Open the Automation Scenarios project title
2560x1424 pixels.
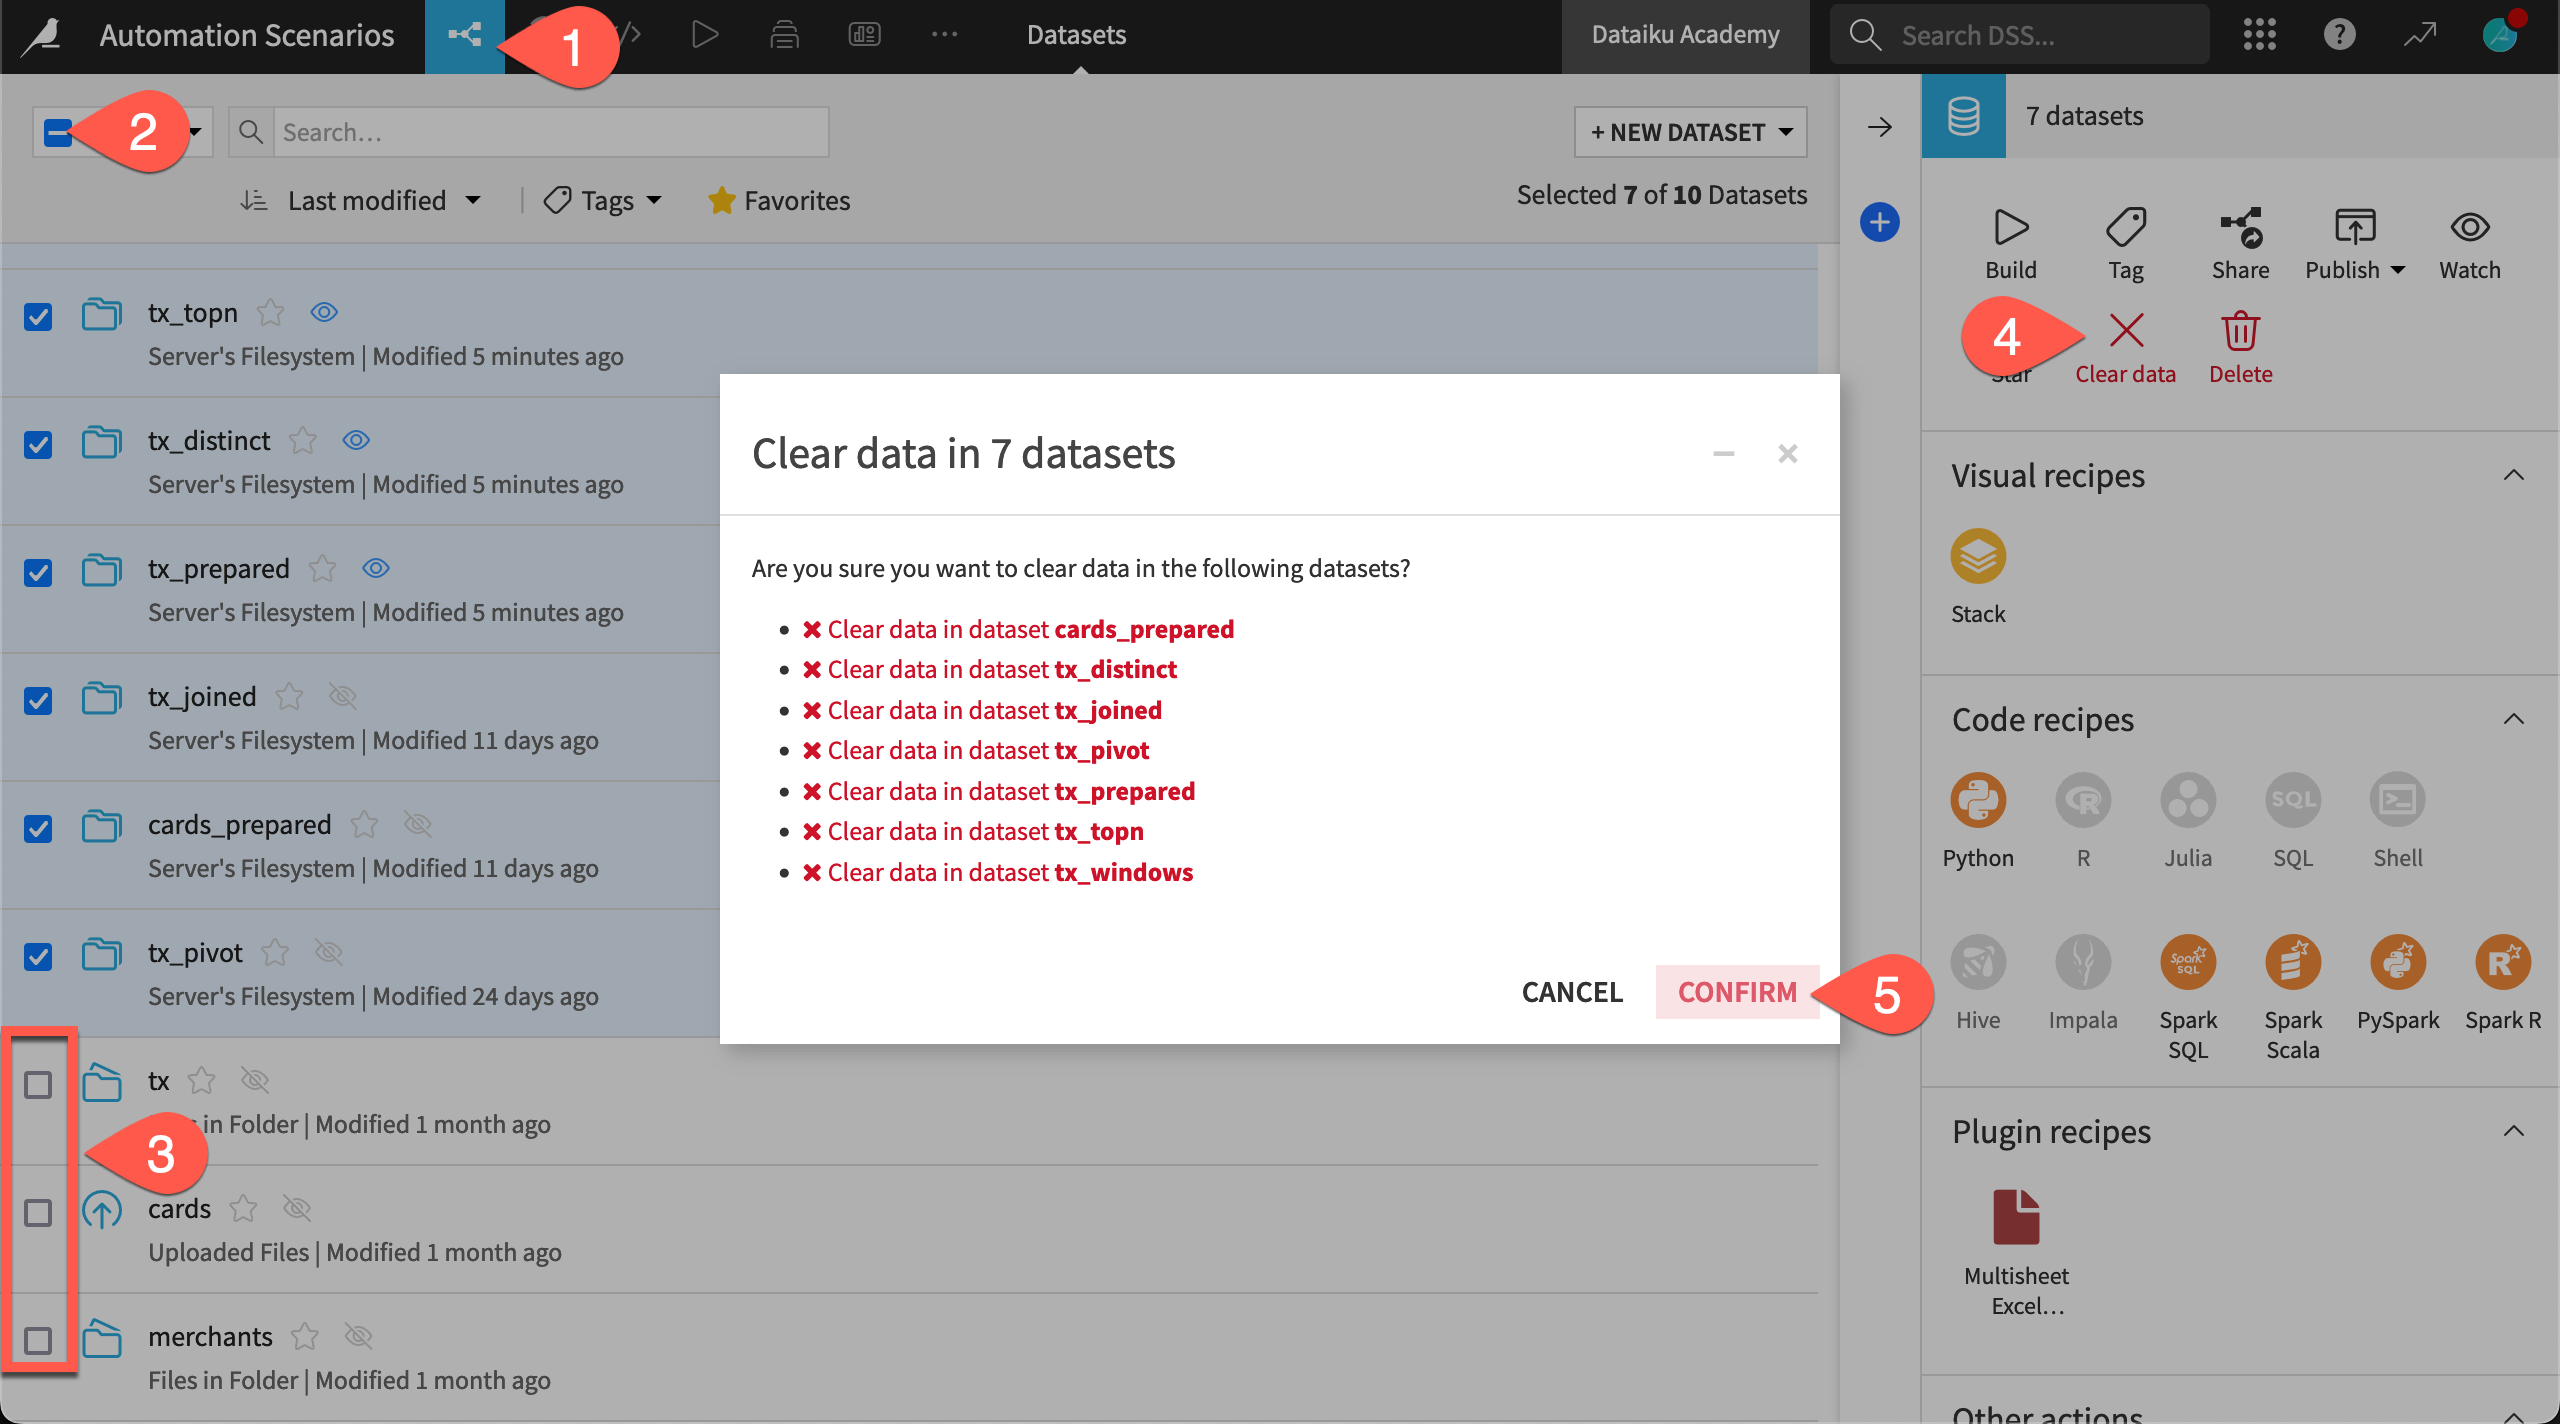tap(247, 36)
